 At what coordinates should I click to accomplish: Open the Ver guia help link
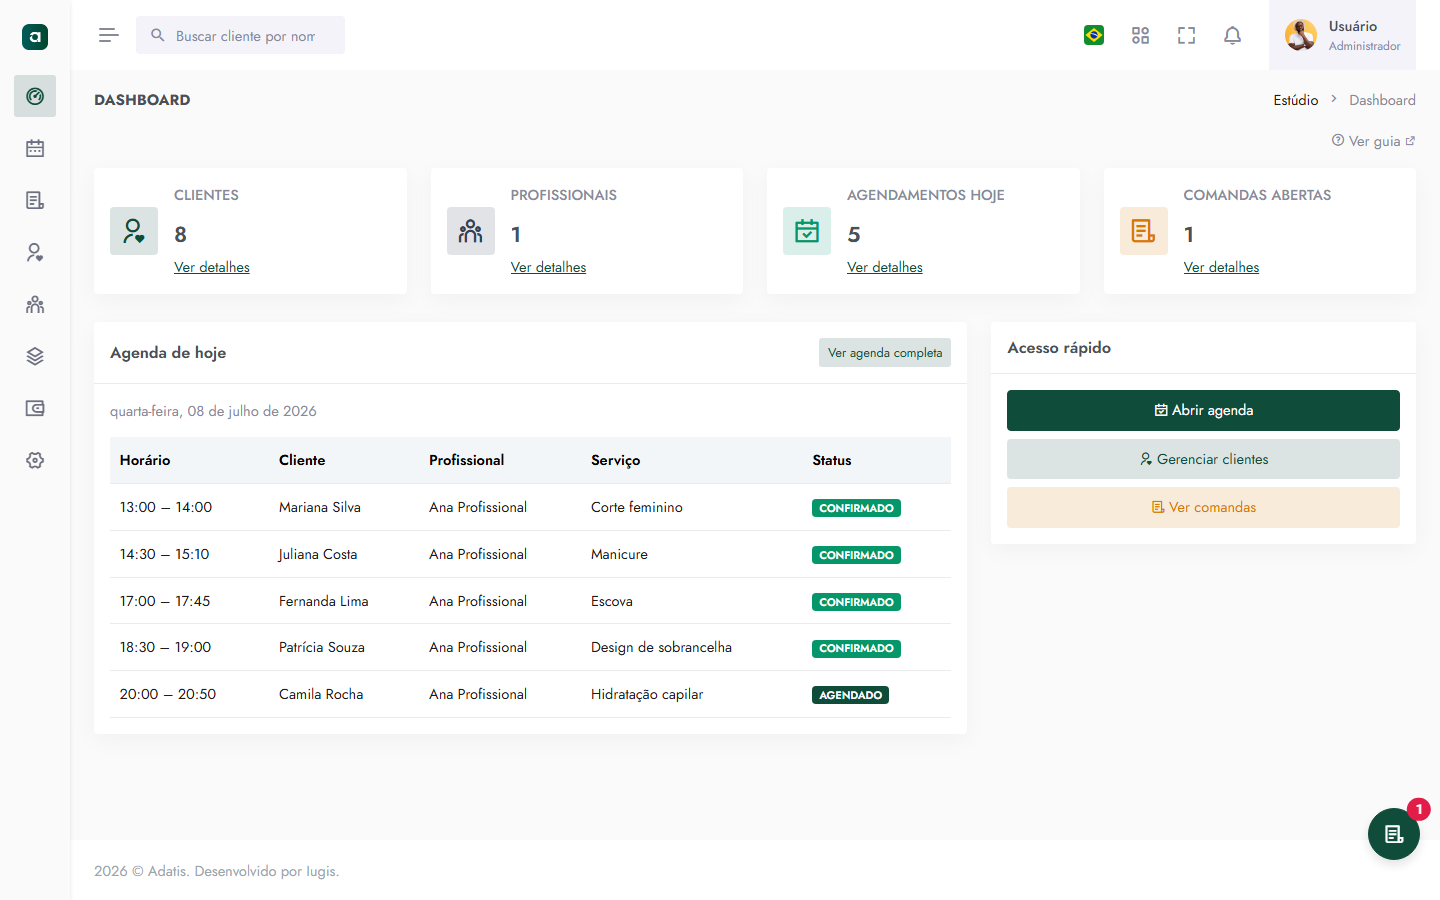pos(1374,141)
